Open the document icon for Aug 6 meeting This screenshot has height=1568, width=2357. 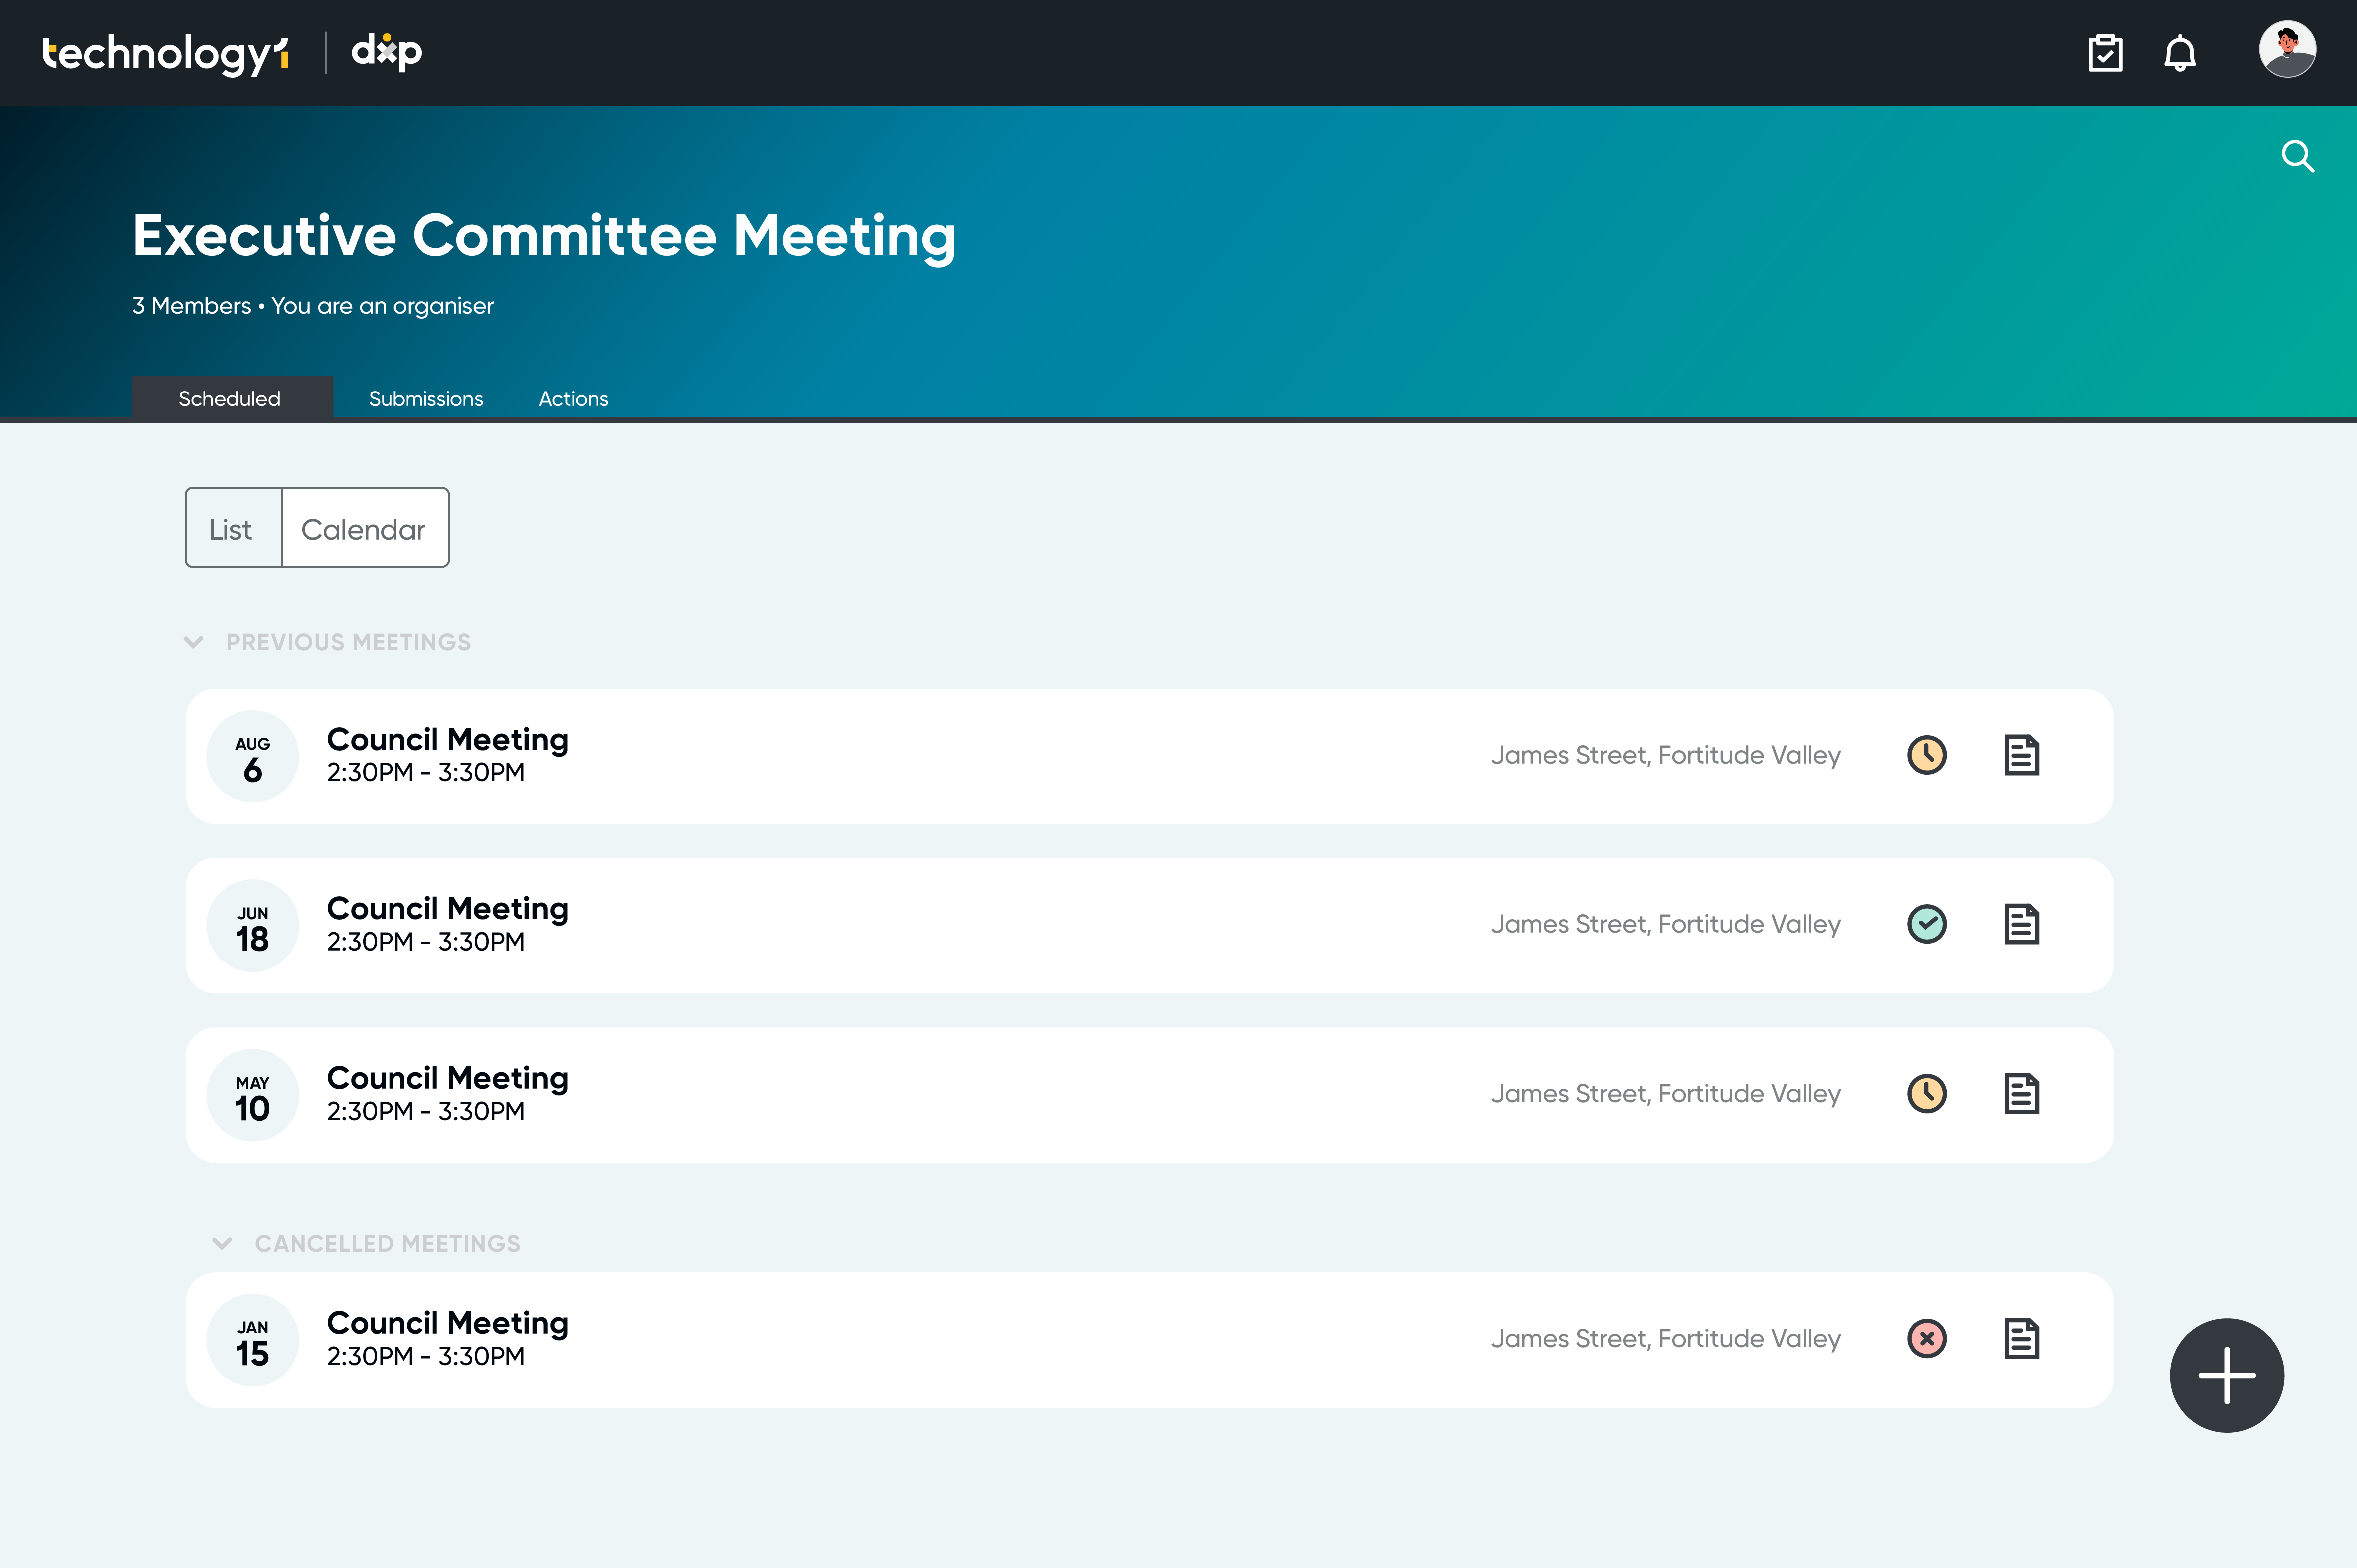click(2021, 755)
